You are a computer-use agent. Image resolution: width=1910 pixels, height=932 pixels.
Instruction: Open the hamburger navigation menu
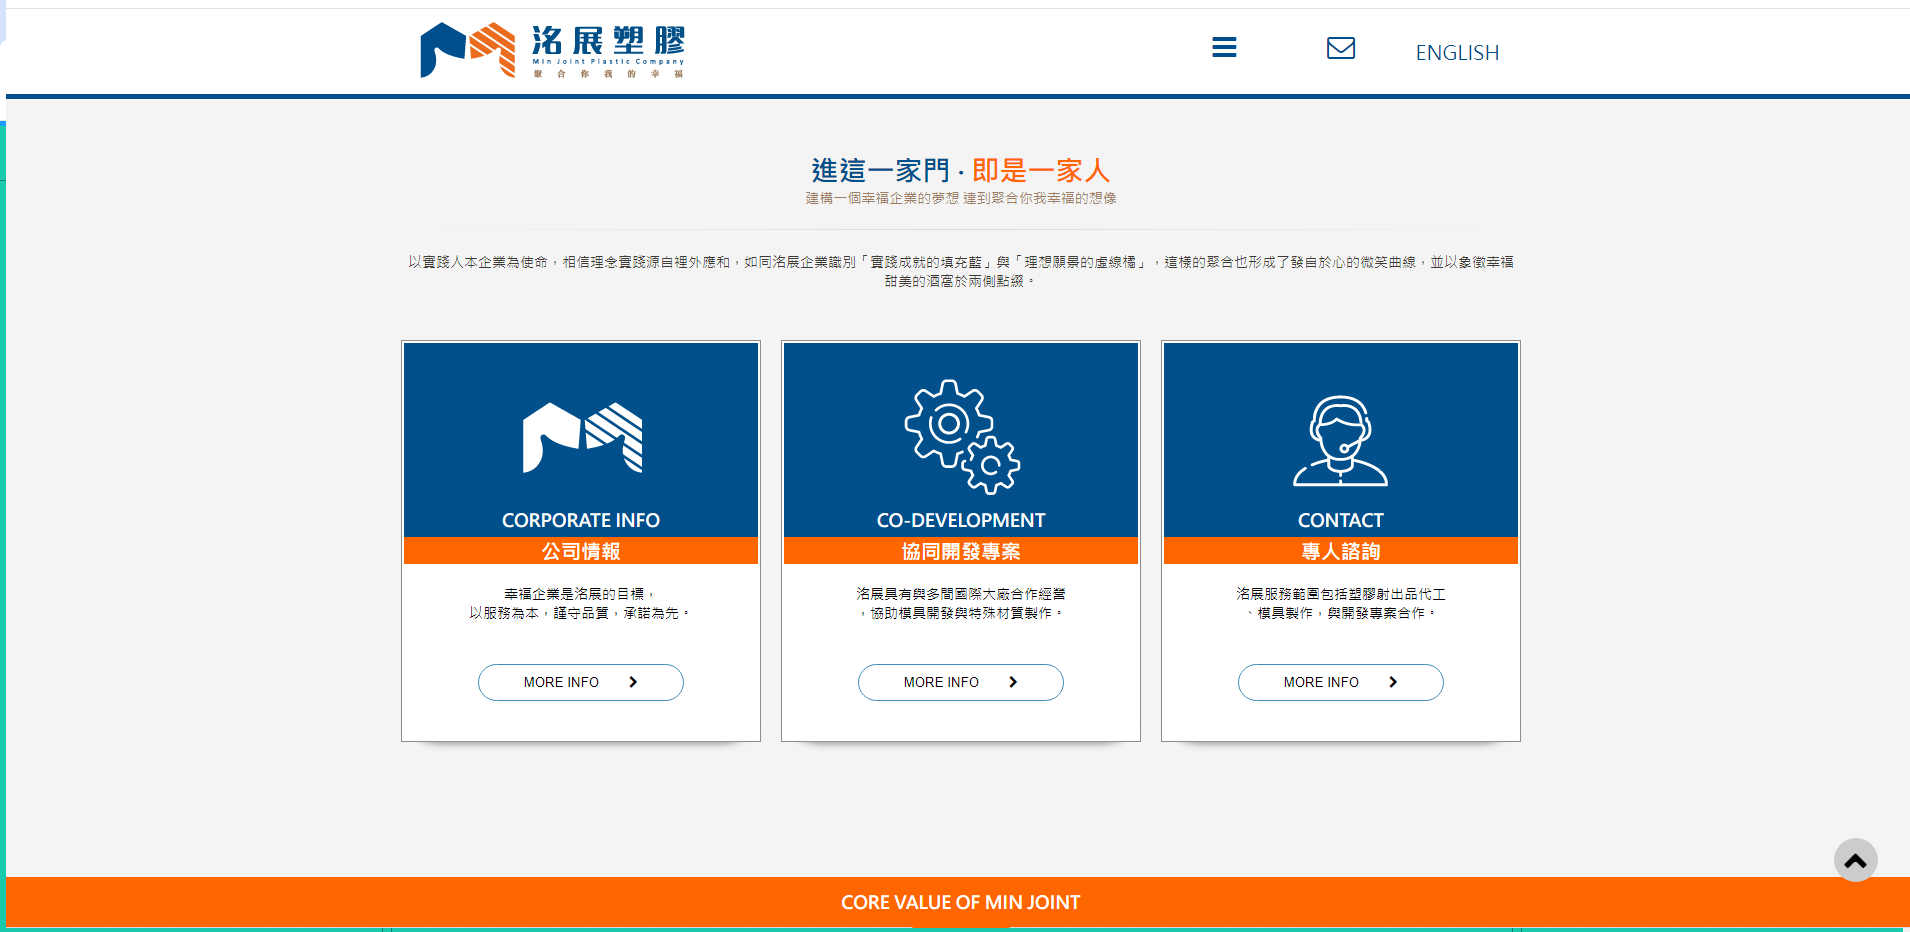tap(1224, 48)
